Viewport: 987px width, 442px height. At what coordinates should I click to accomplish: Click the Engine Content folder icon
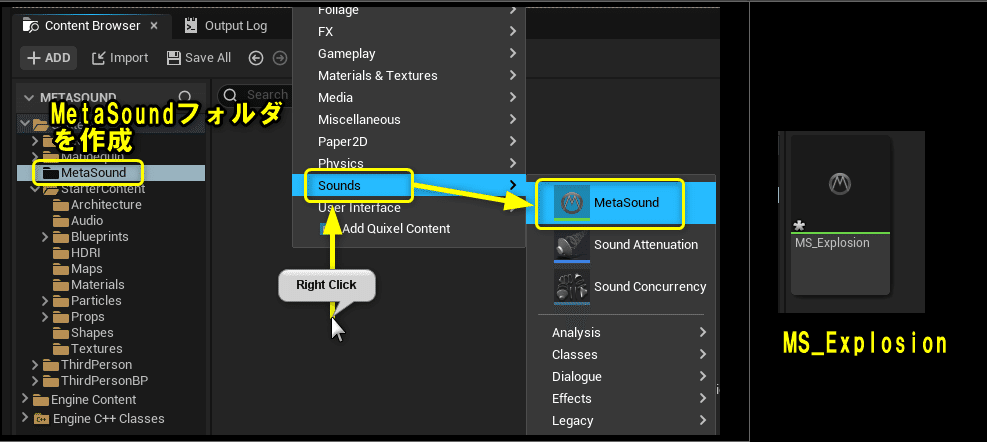(x=41, y=400)
